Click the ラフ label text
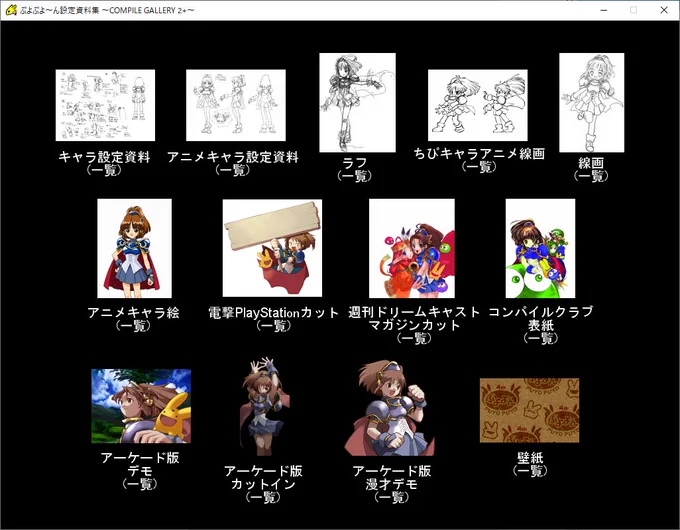680x530 pixels. [355, 163]
